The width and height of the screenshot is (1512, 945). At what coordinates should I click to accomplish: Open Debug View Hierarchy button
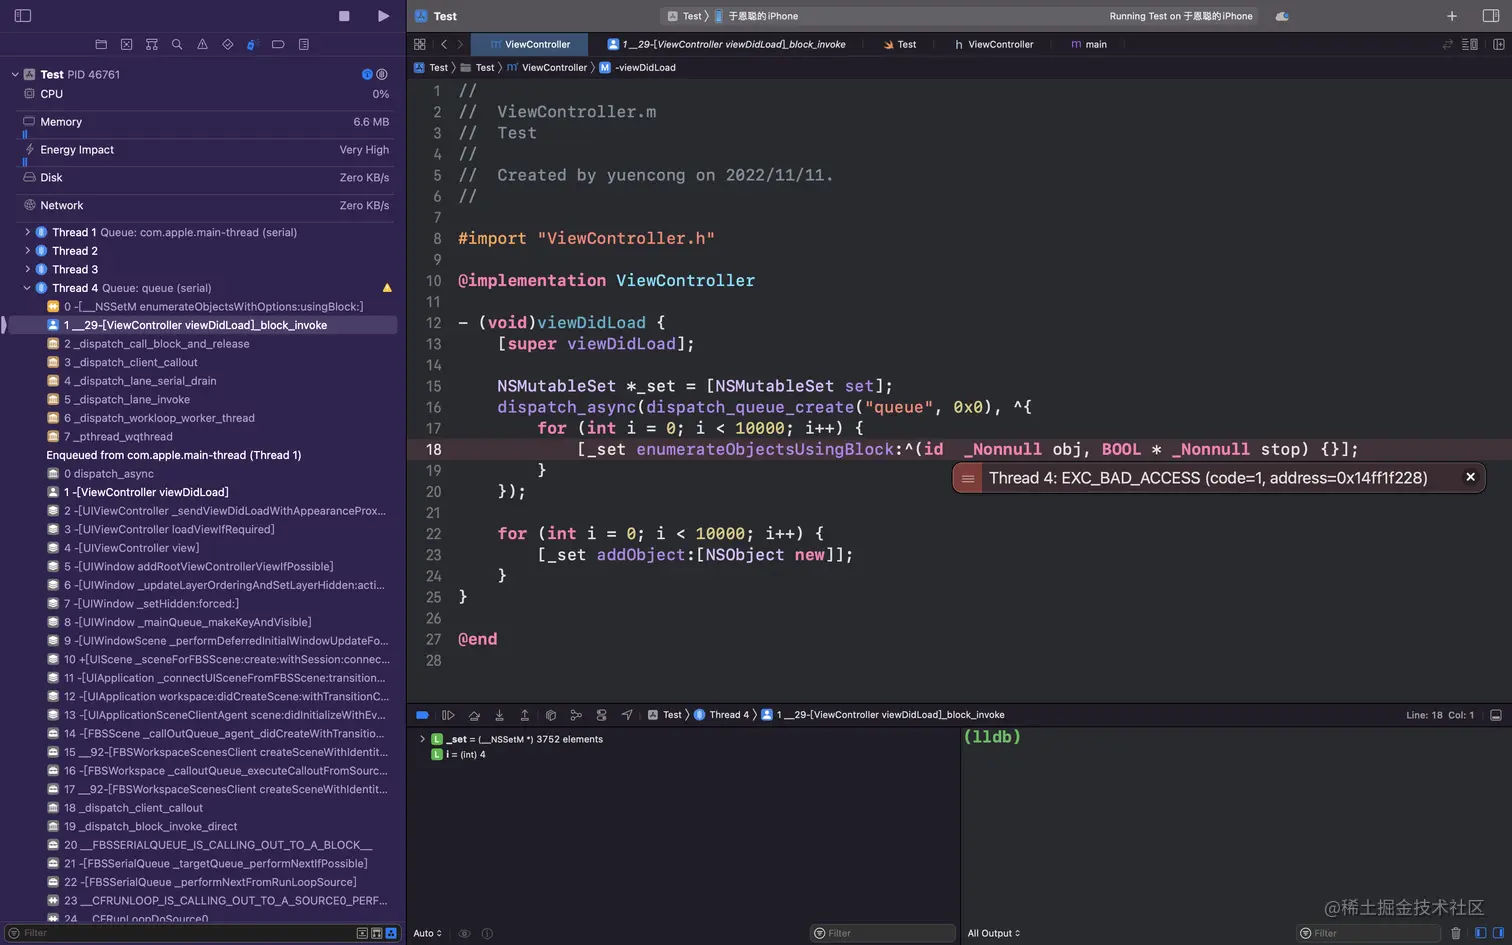(x=550, y=715)
